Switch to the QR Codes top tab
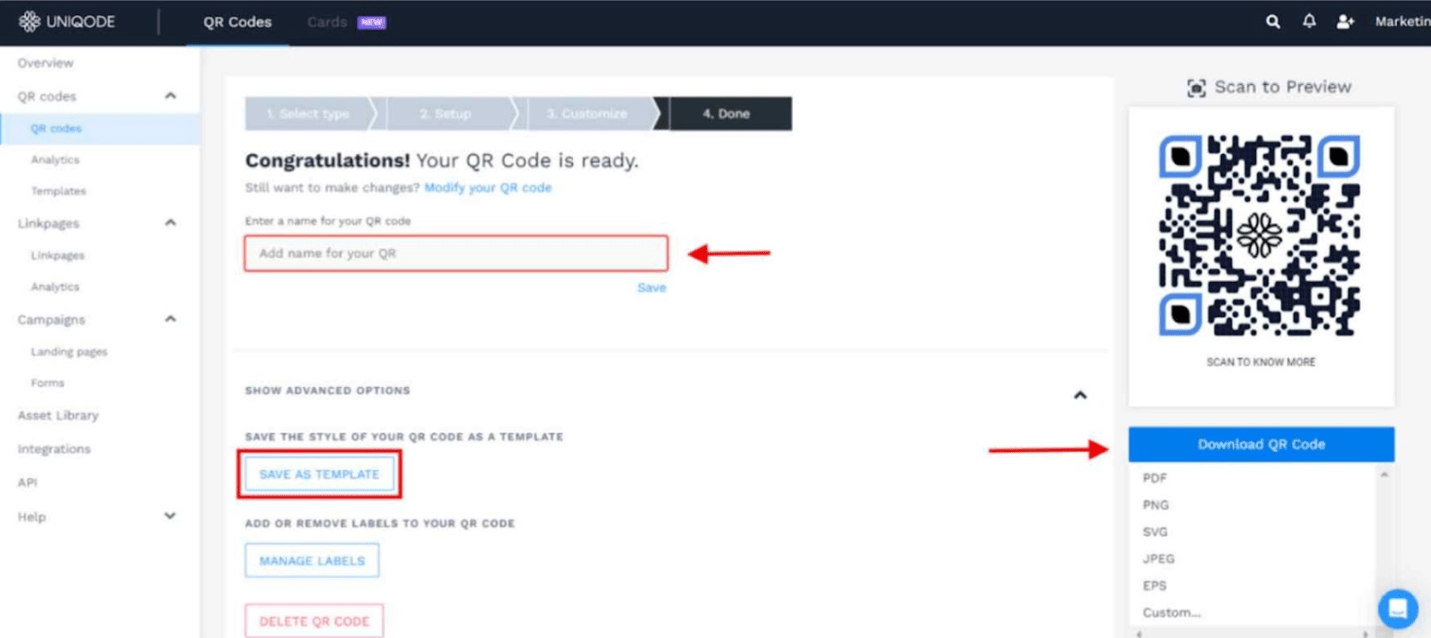 (x=237, y=22)
